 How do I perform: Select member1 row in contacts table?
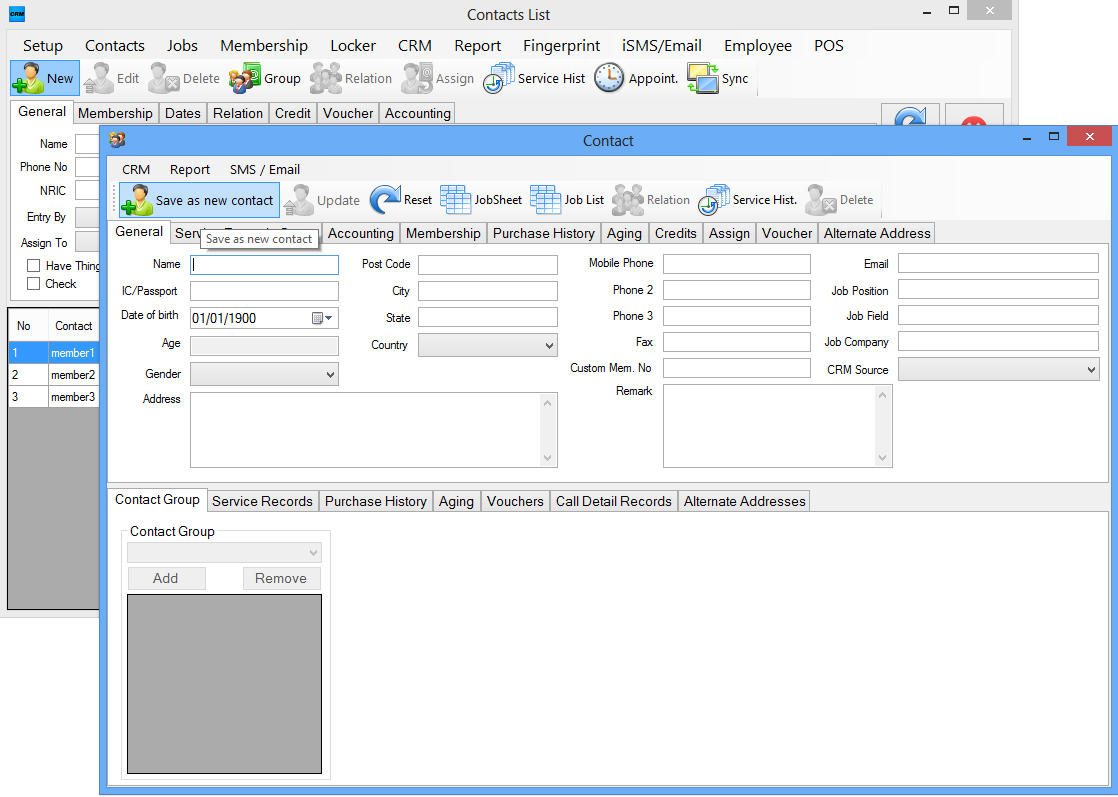click(53, 353)
